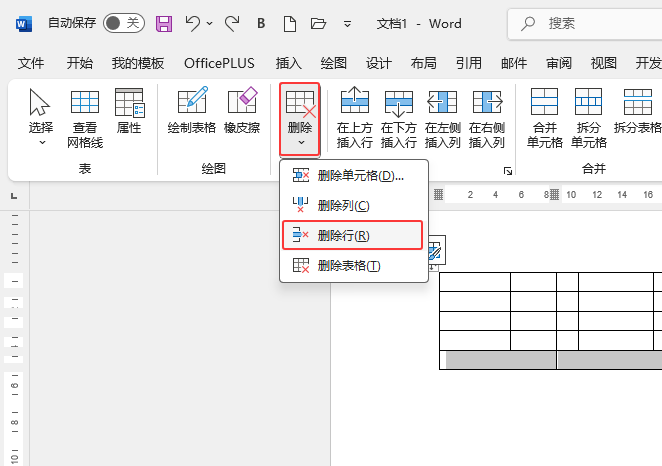
Task: Open the 选择 dropdown in table group
Action: 41,116
